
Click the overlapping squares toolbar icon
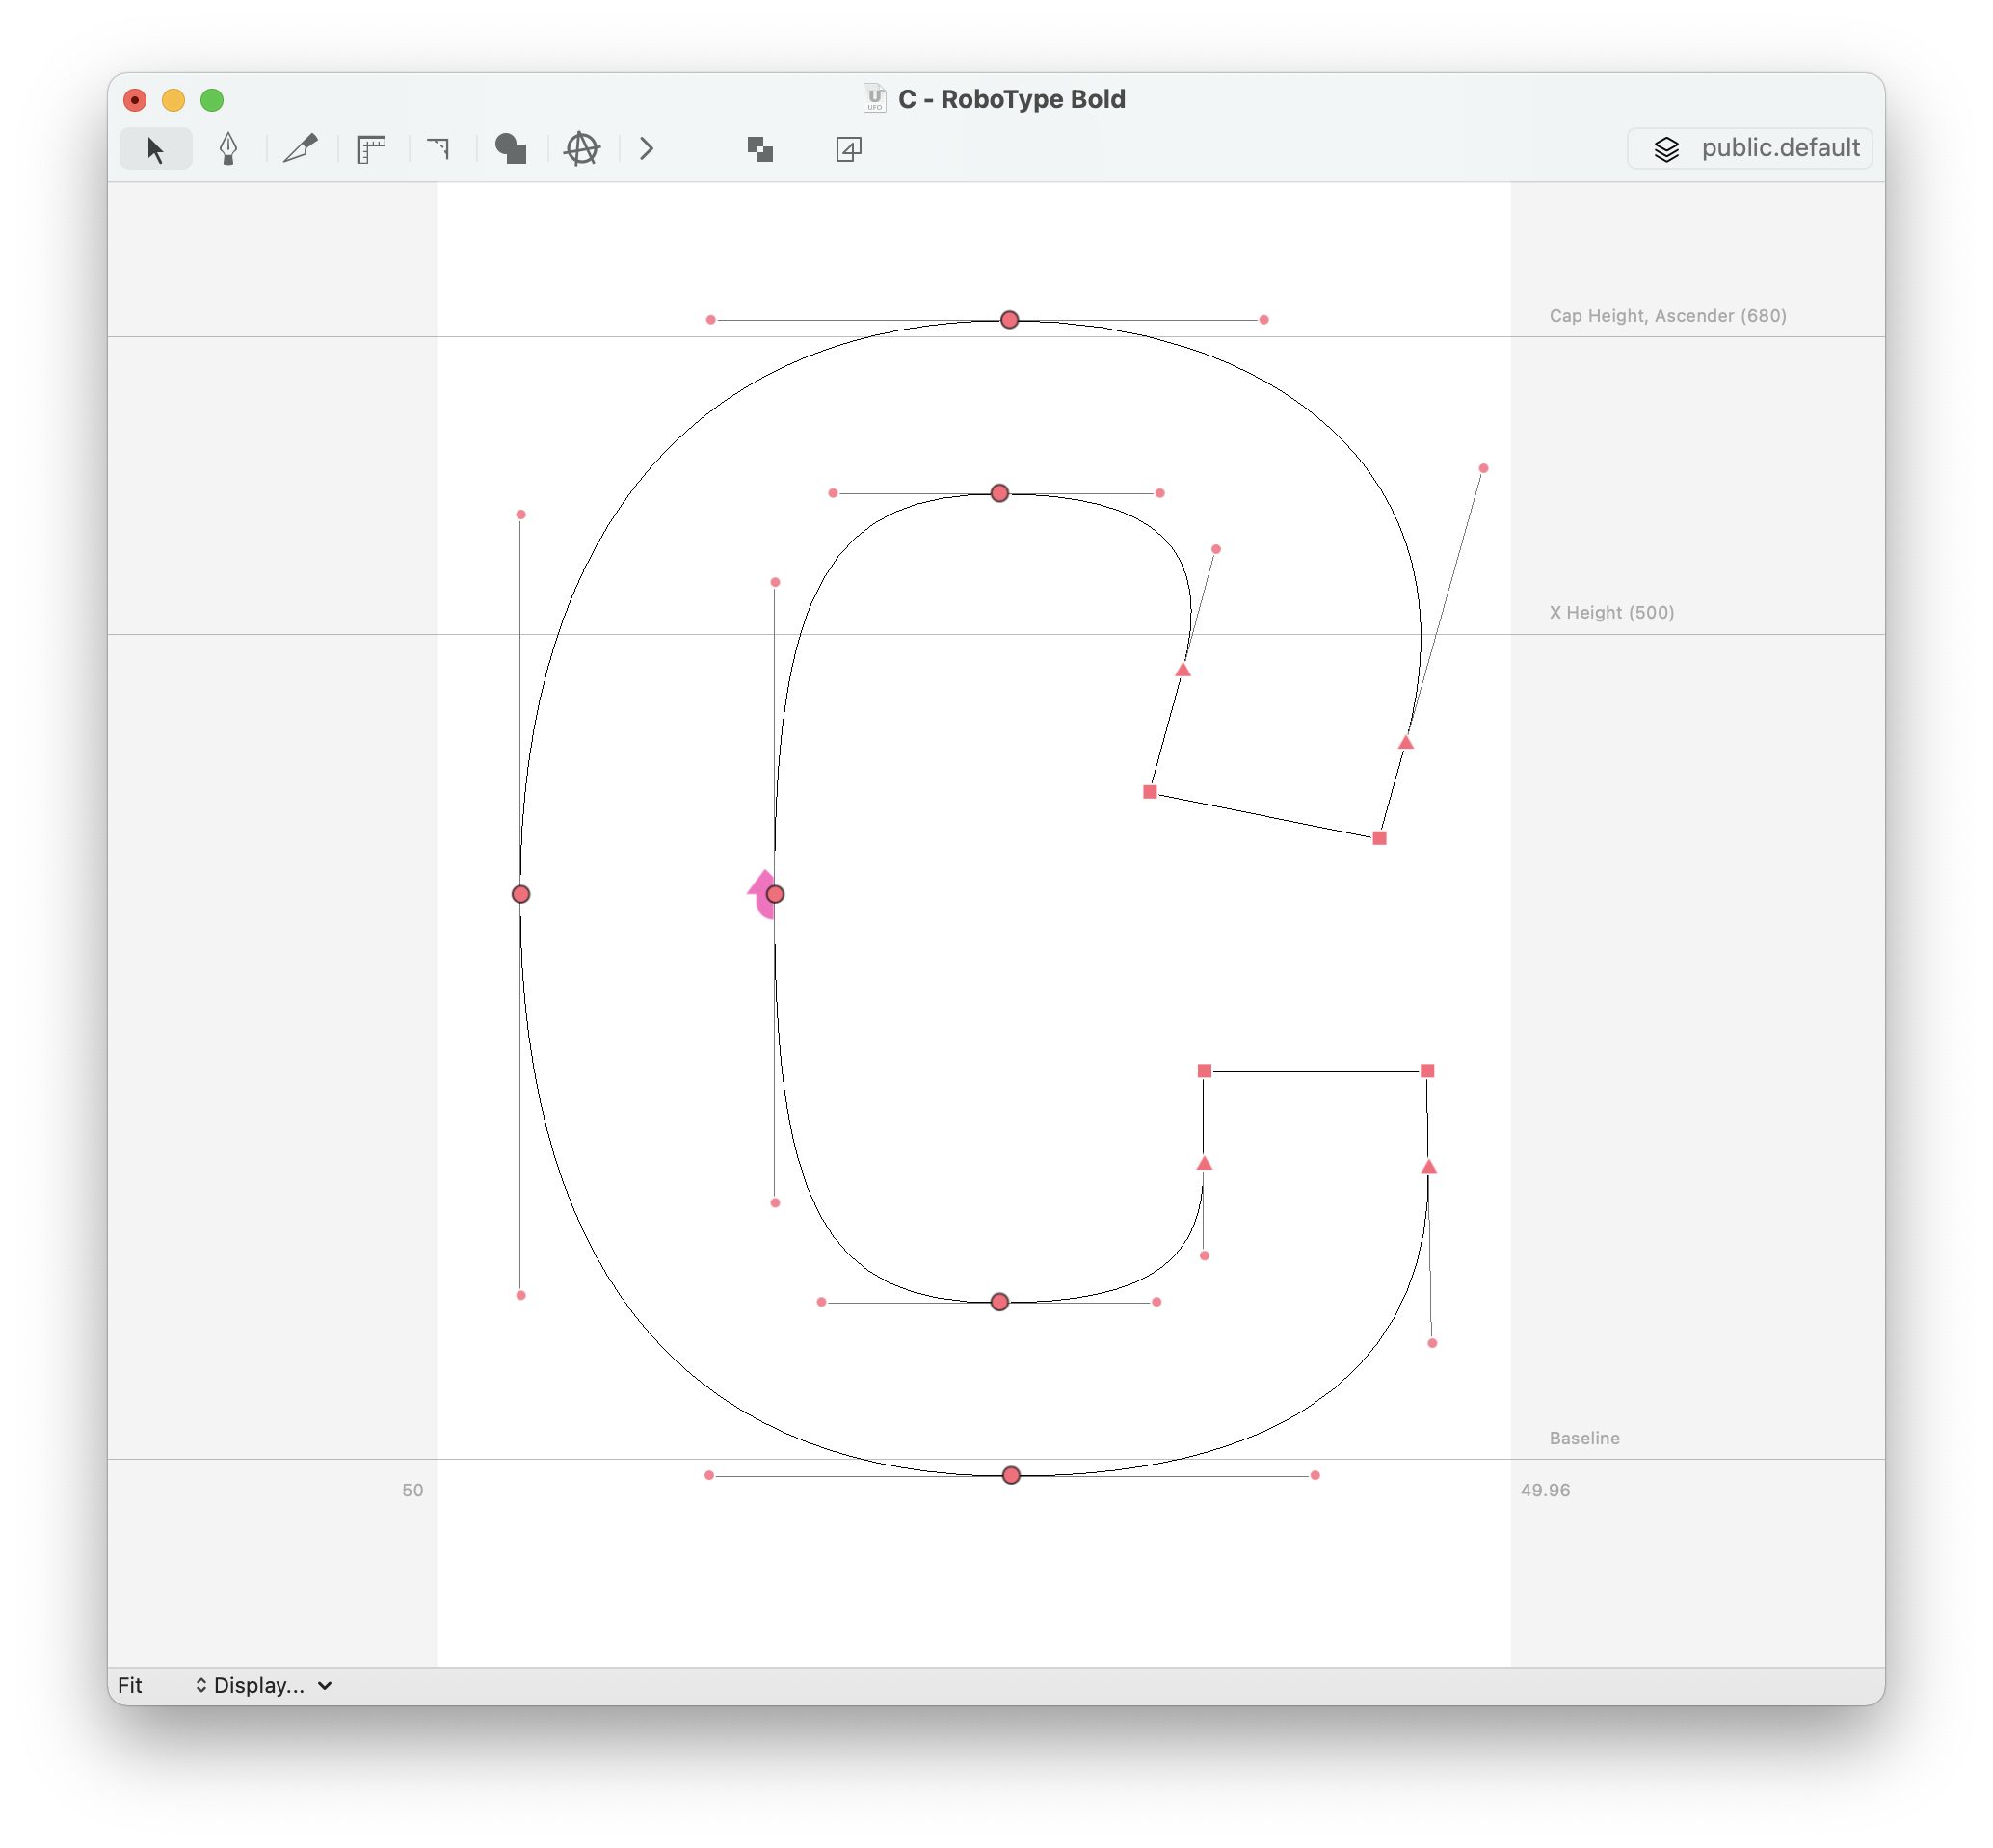pyautogui.click(x=760, y=149)
